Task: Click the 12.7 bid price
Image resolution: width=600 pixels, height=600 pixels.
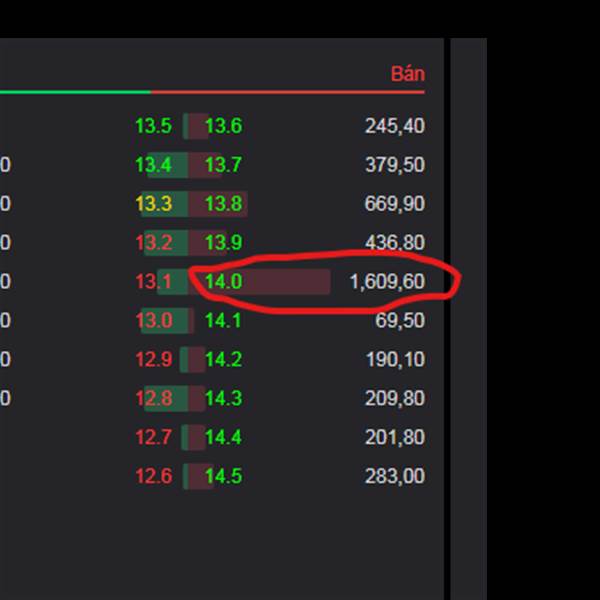Action: click(x=154, y=437)
